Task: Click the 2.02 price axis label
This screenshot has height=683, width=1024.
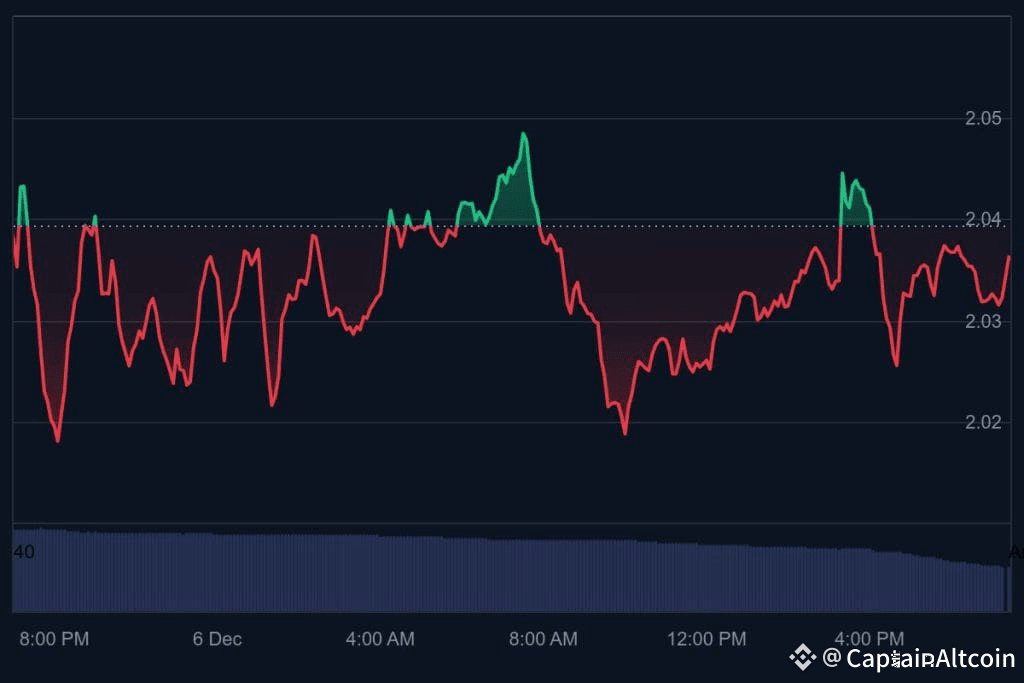Action: pos(983,422)
